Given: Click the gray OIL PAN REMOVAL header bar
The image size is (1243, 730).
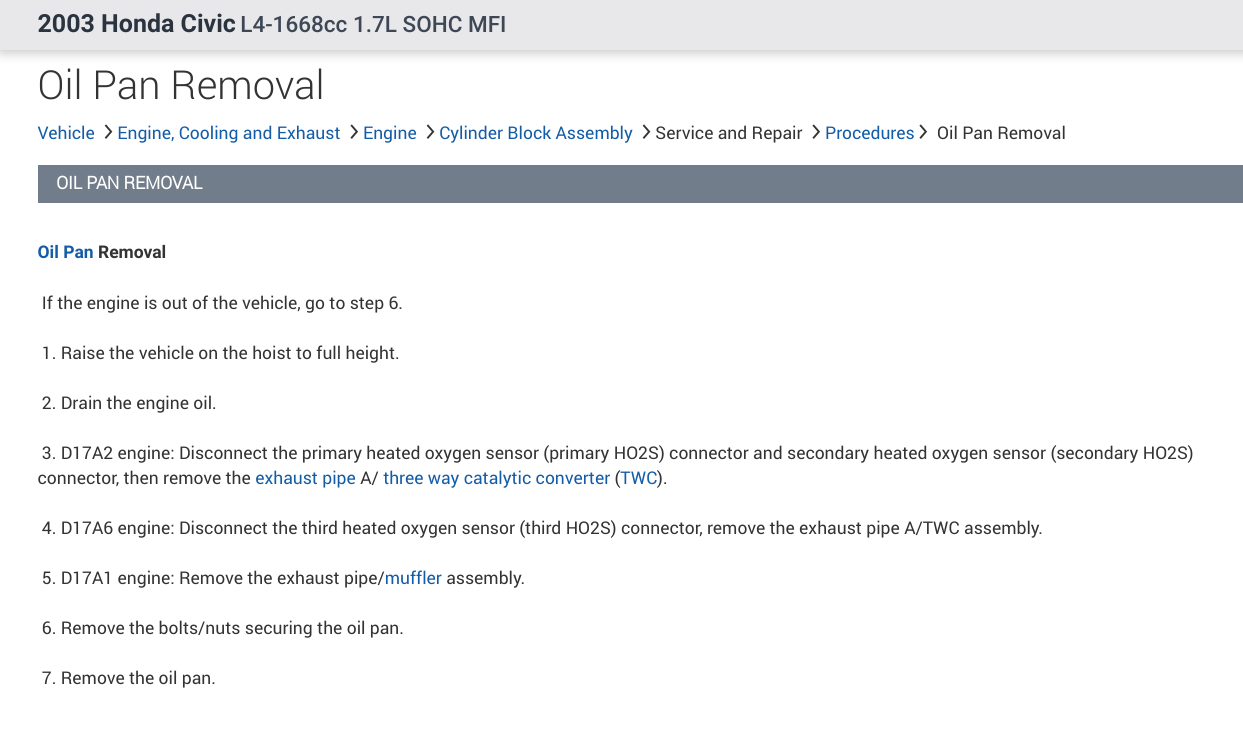Looking at the screenshot, I should click(x=640, y=184).
